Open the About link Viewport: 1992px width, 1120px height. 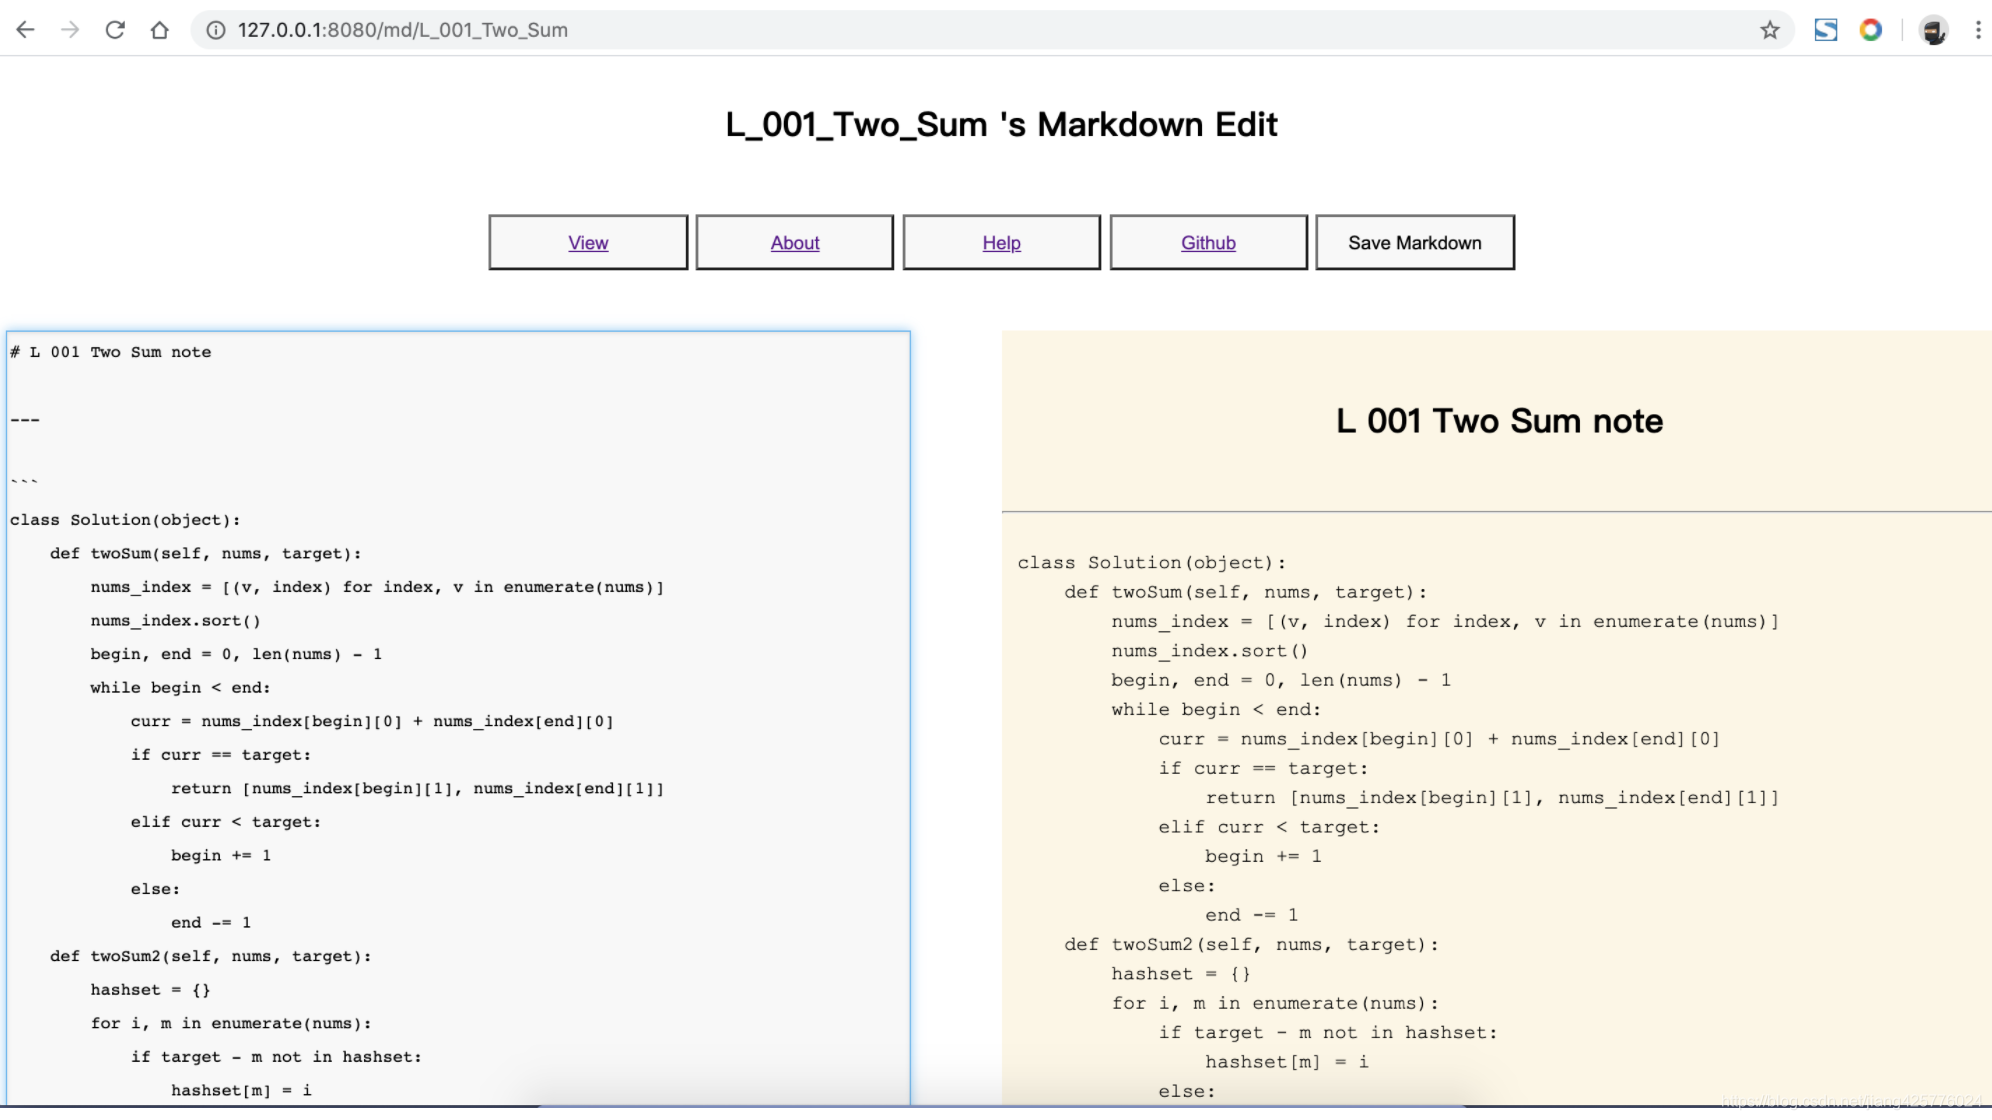coord(795,243)
